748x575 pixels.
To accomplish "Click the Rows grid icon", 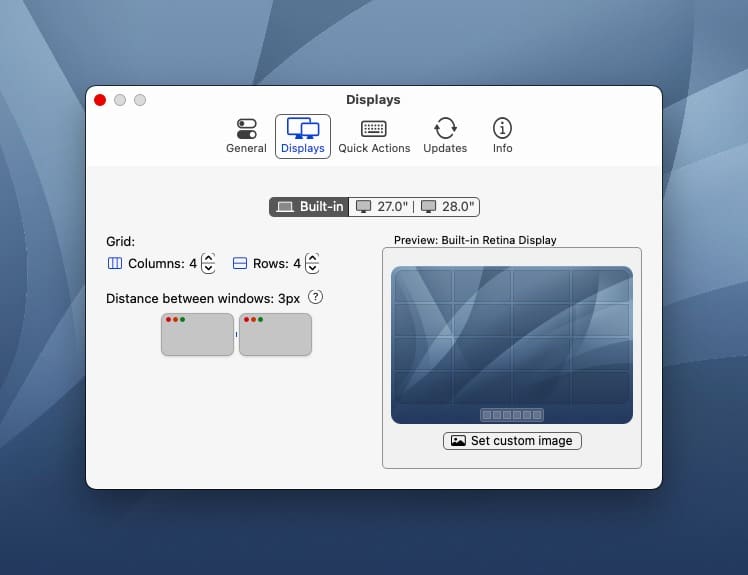I will click(240, 264).
